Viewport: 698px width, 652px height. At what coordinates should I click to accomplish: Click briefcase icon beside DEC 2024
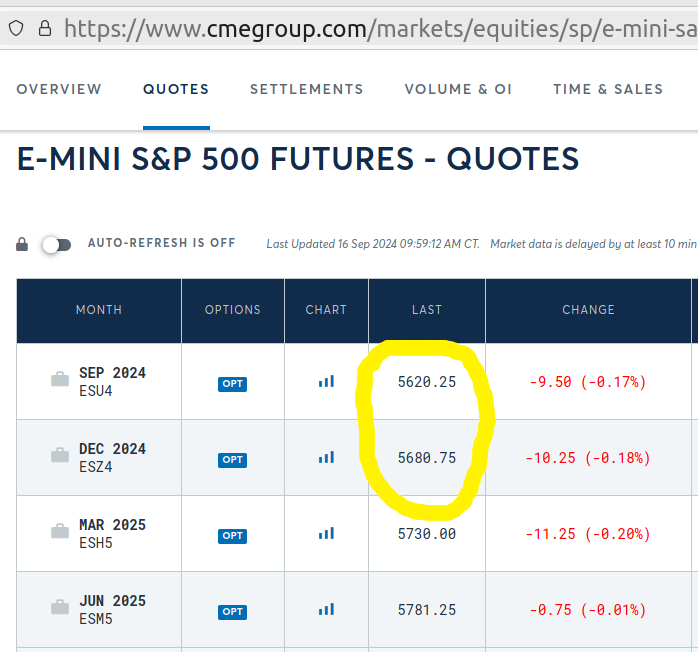(x=60, y=456)
